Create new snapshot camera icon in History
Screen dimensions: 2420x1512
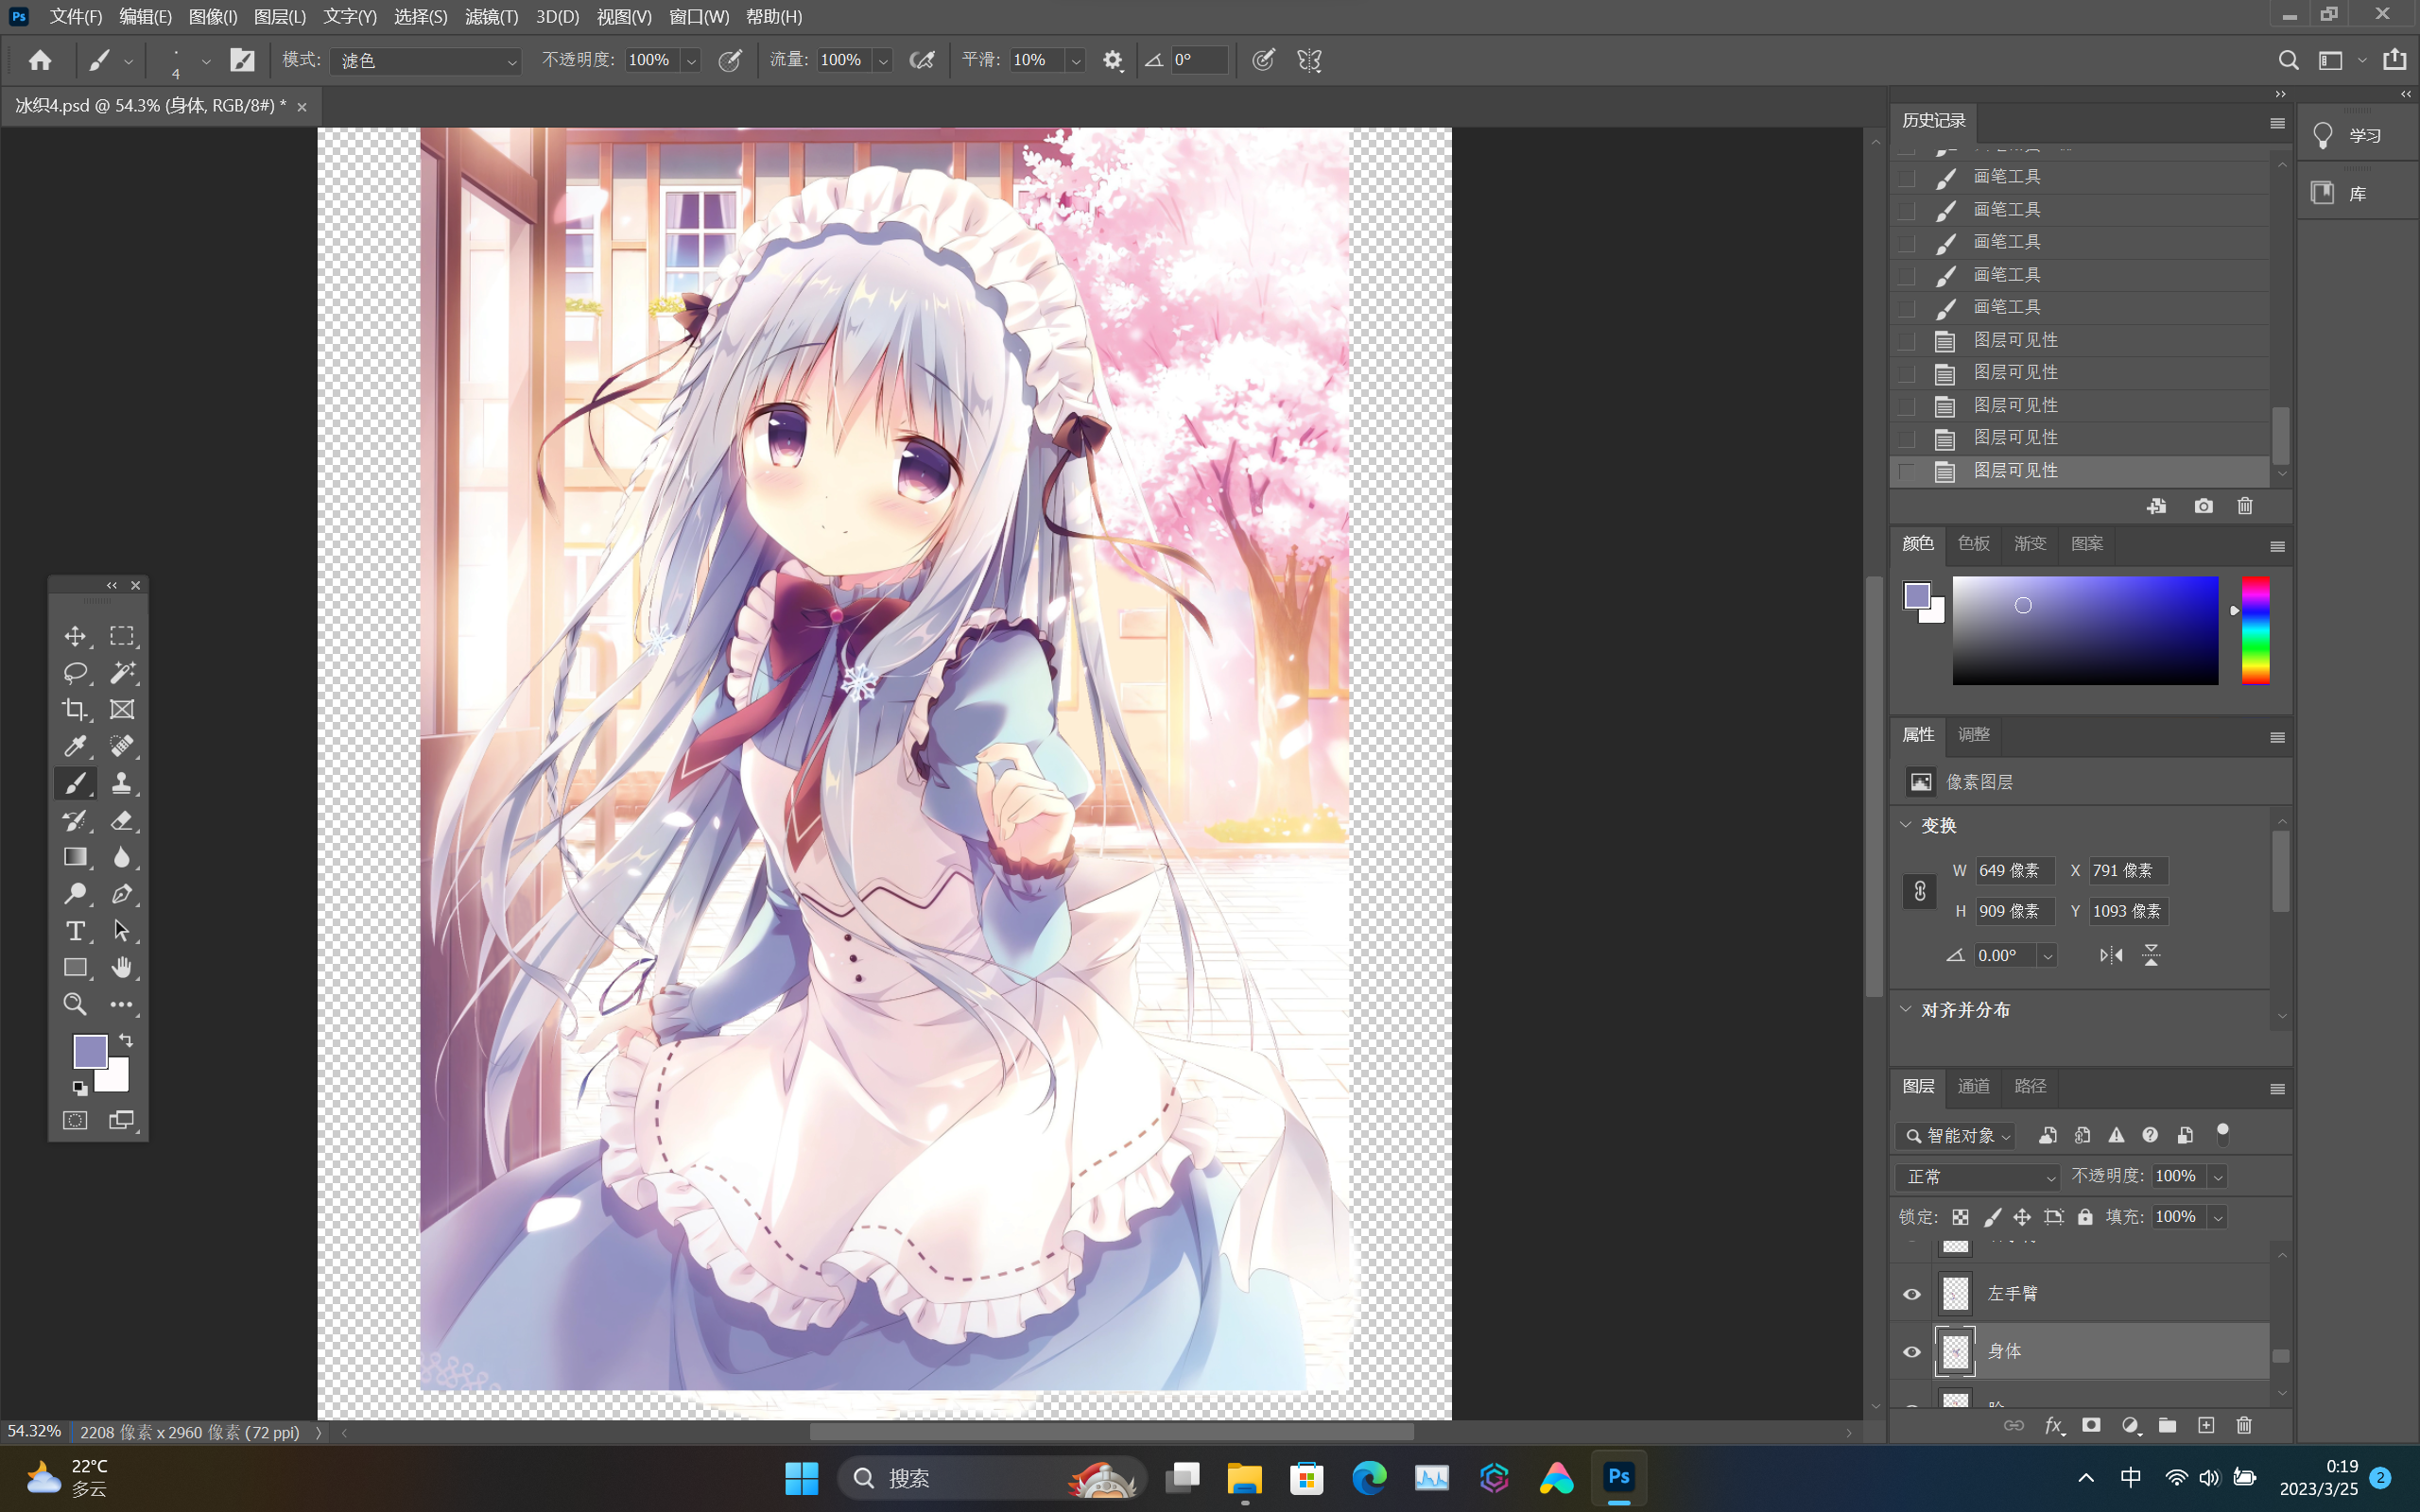(2203, 506)
